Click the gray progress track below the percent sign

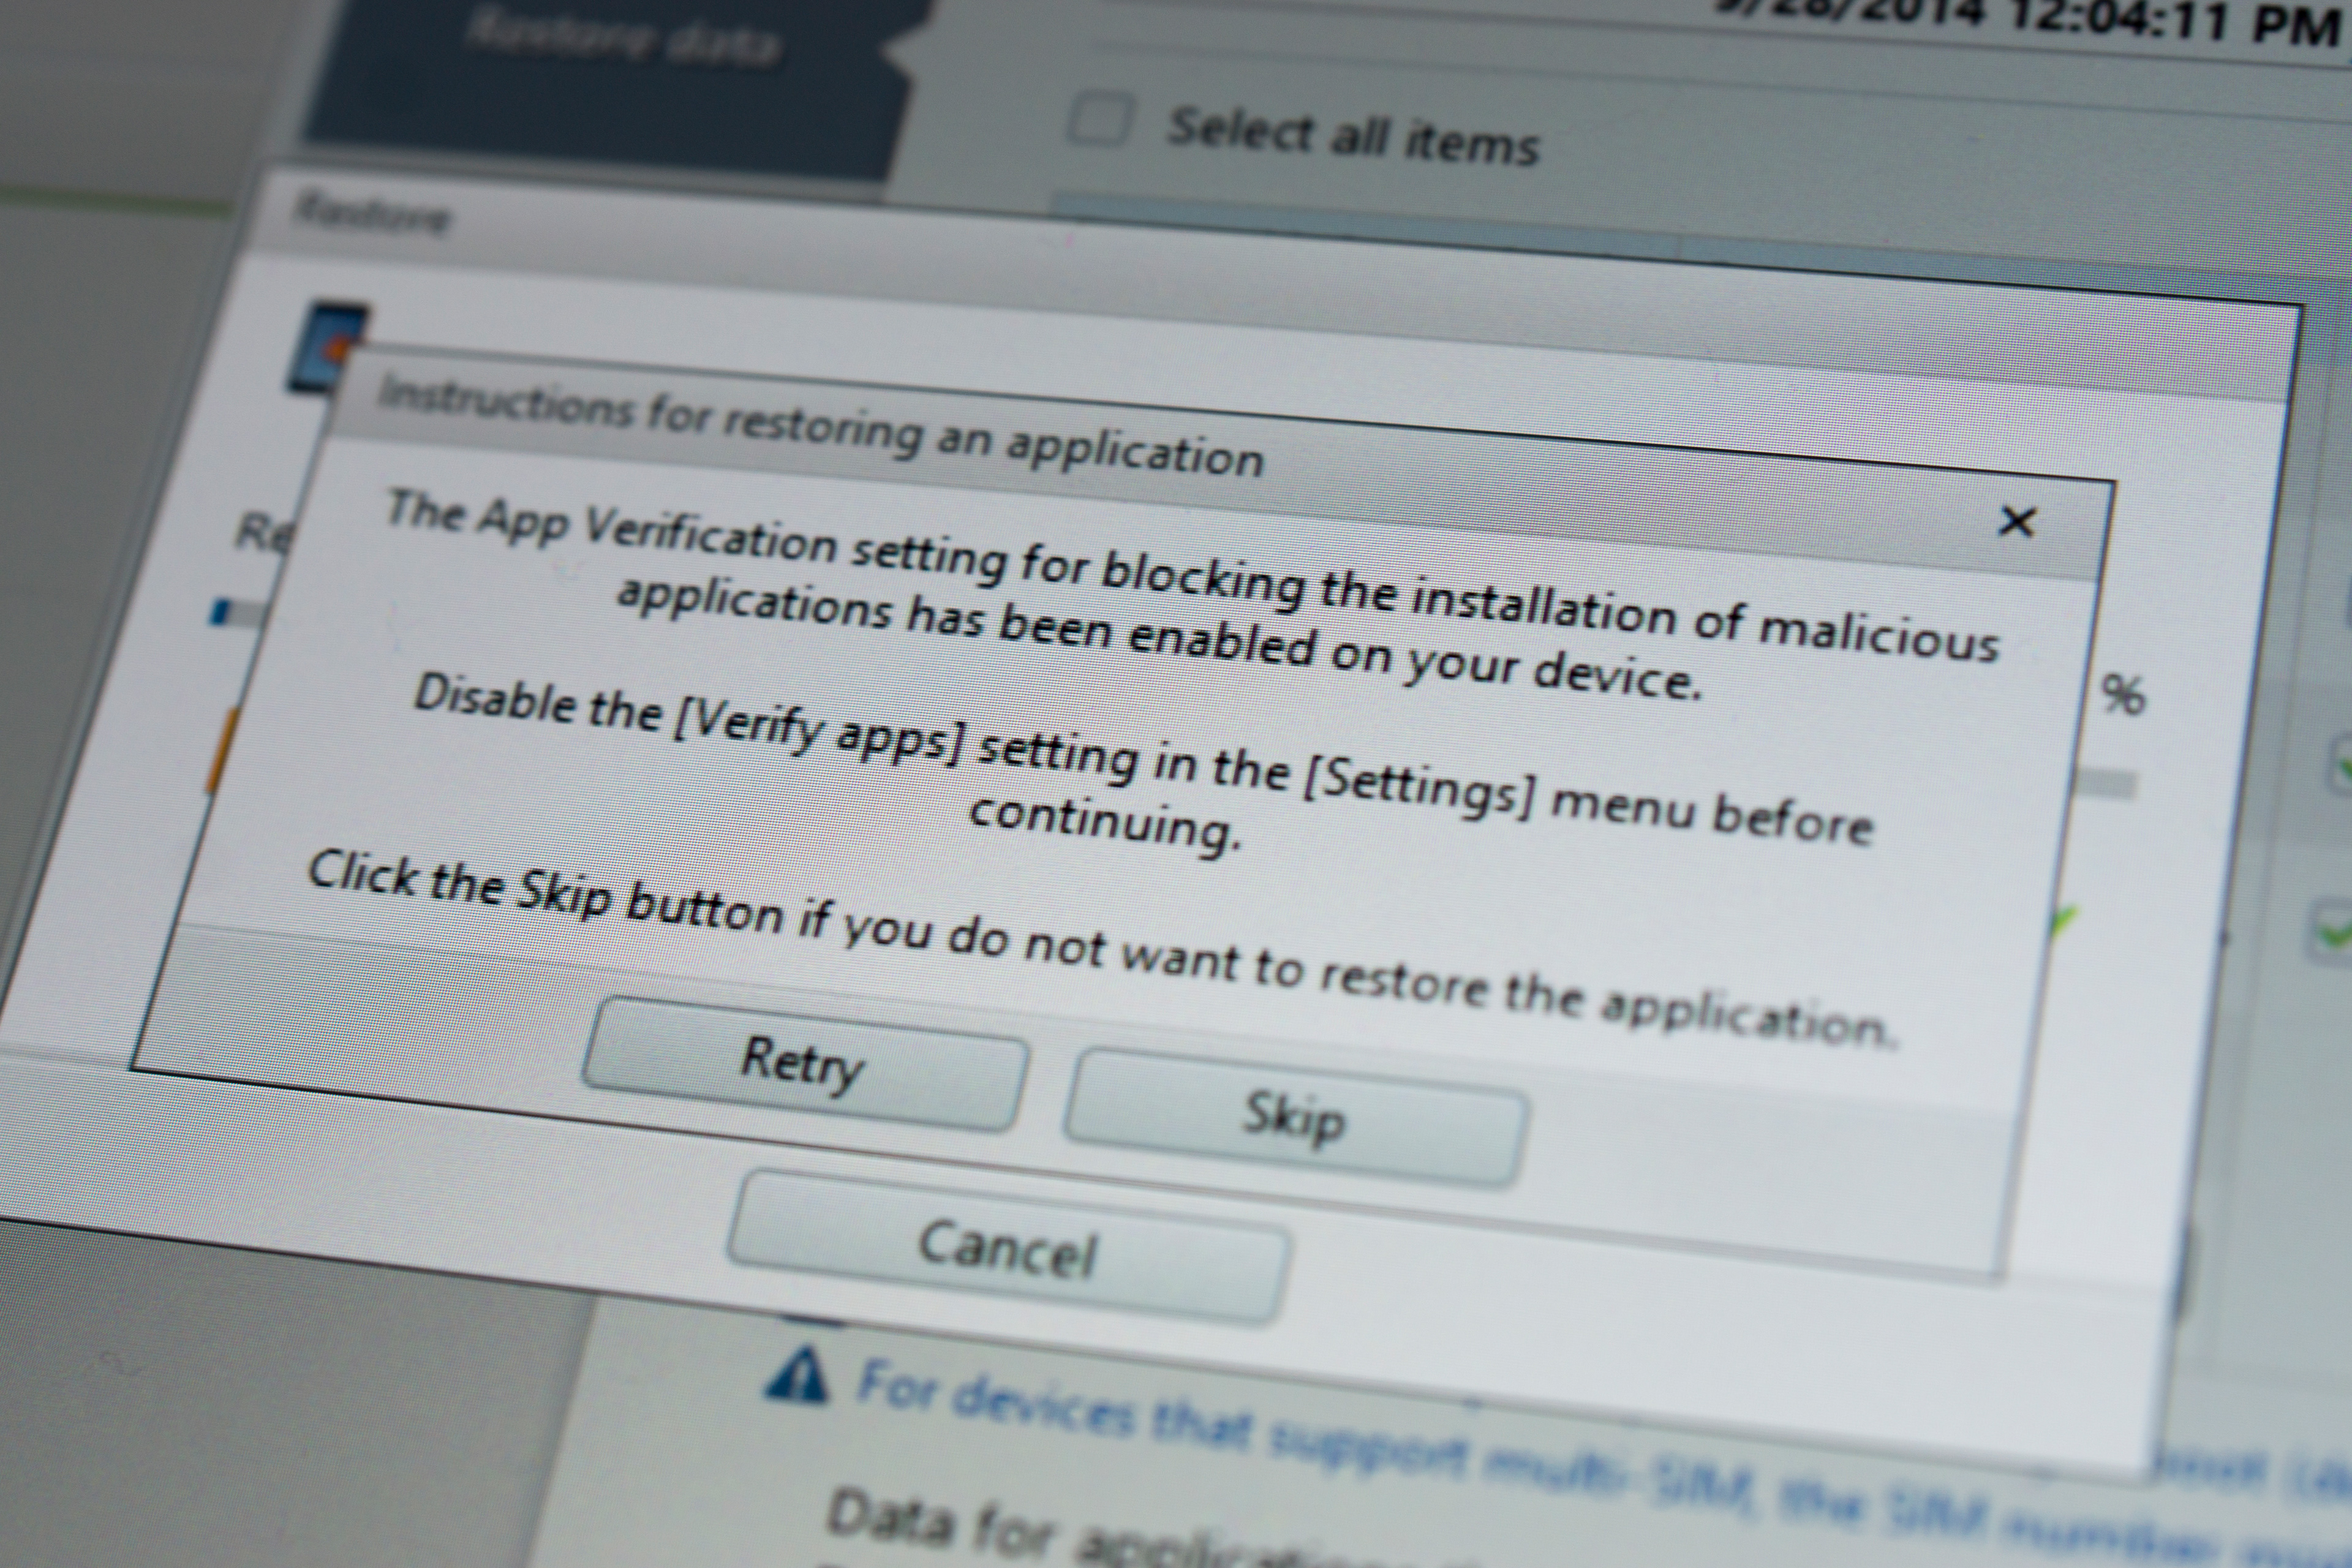[x=2108, y=783]
